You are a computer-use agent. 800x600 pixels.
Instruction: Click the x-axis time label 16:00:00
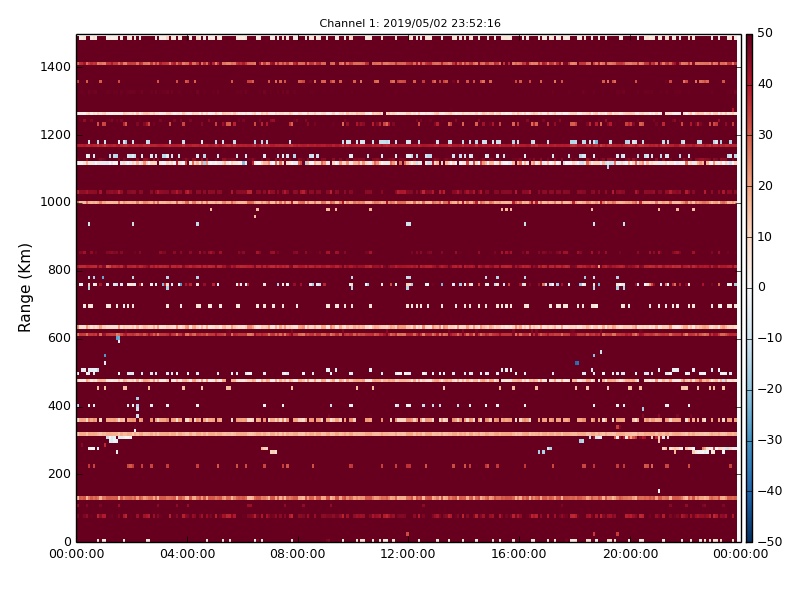518,554
